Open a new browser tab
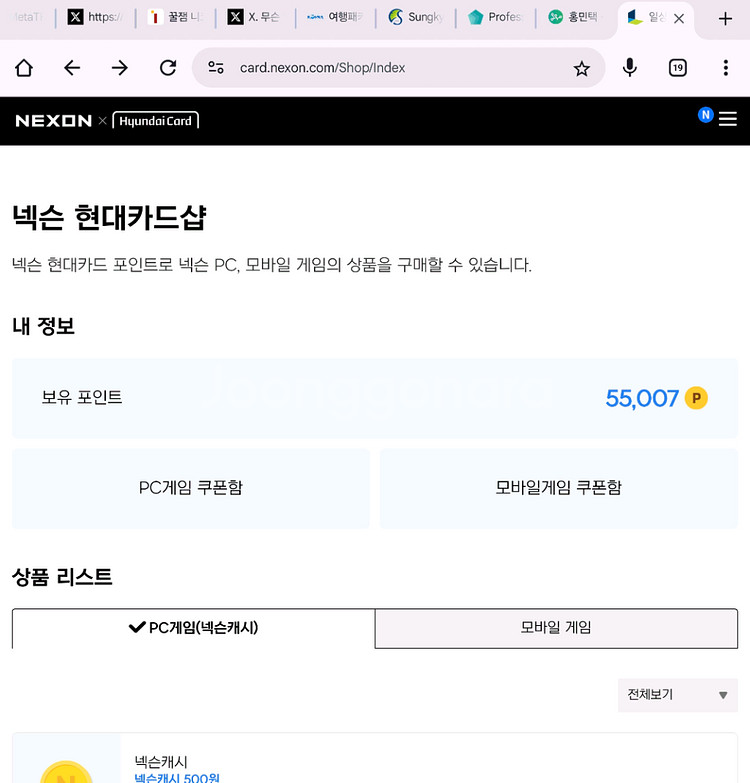Viewport: 750px width, 783px height. (725, 18)
